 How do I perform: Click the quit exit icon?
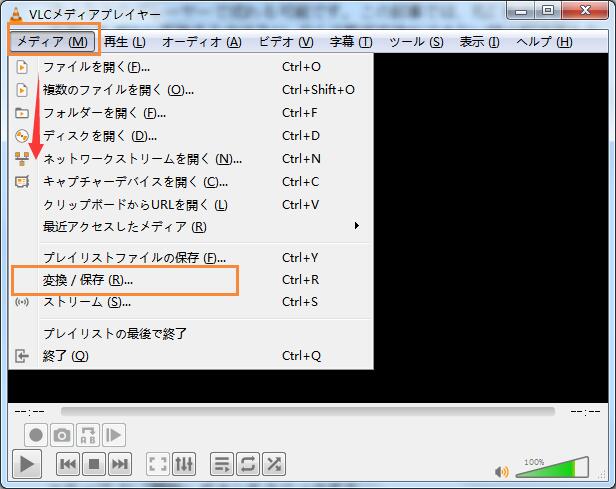[x=22, y=356]
